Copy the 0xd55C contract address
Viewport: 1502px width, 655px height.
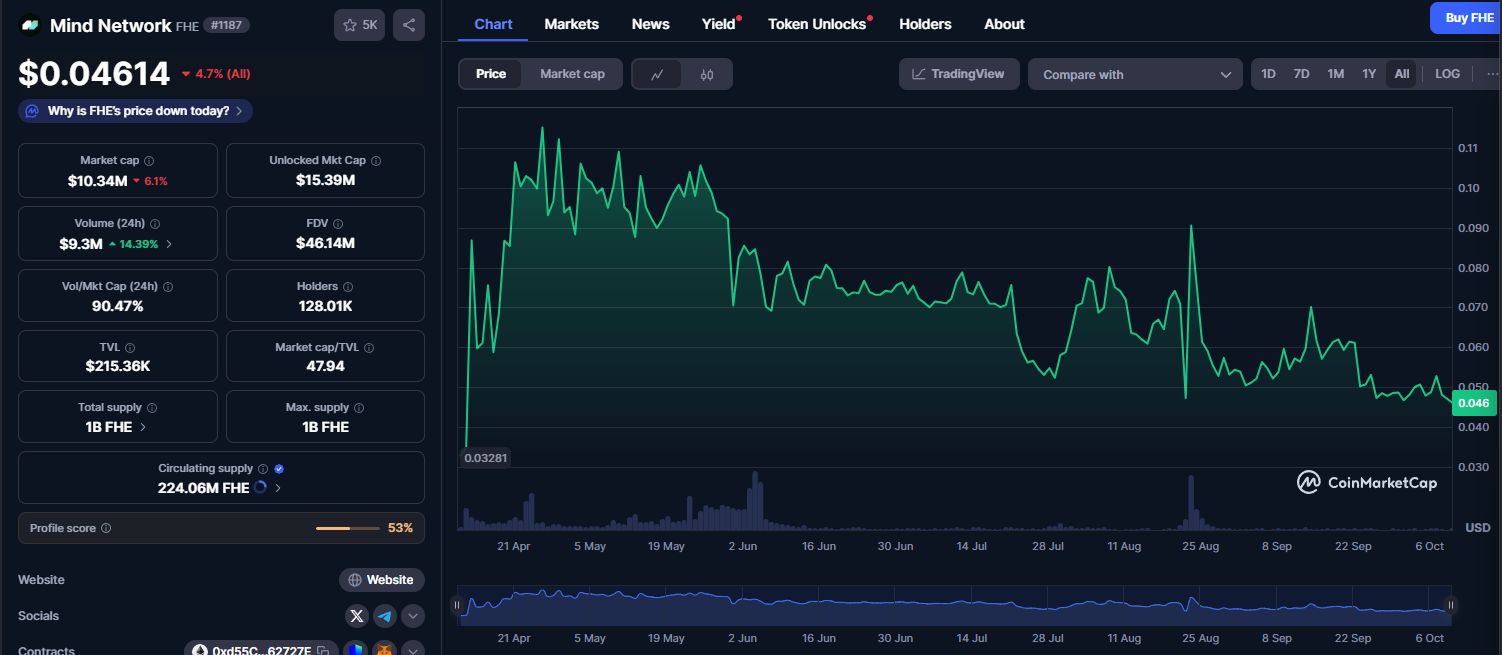(x=322, y=650)
